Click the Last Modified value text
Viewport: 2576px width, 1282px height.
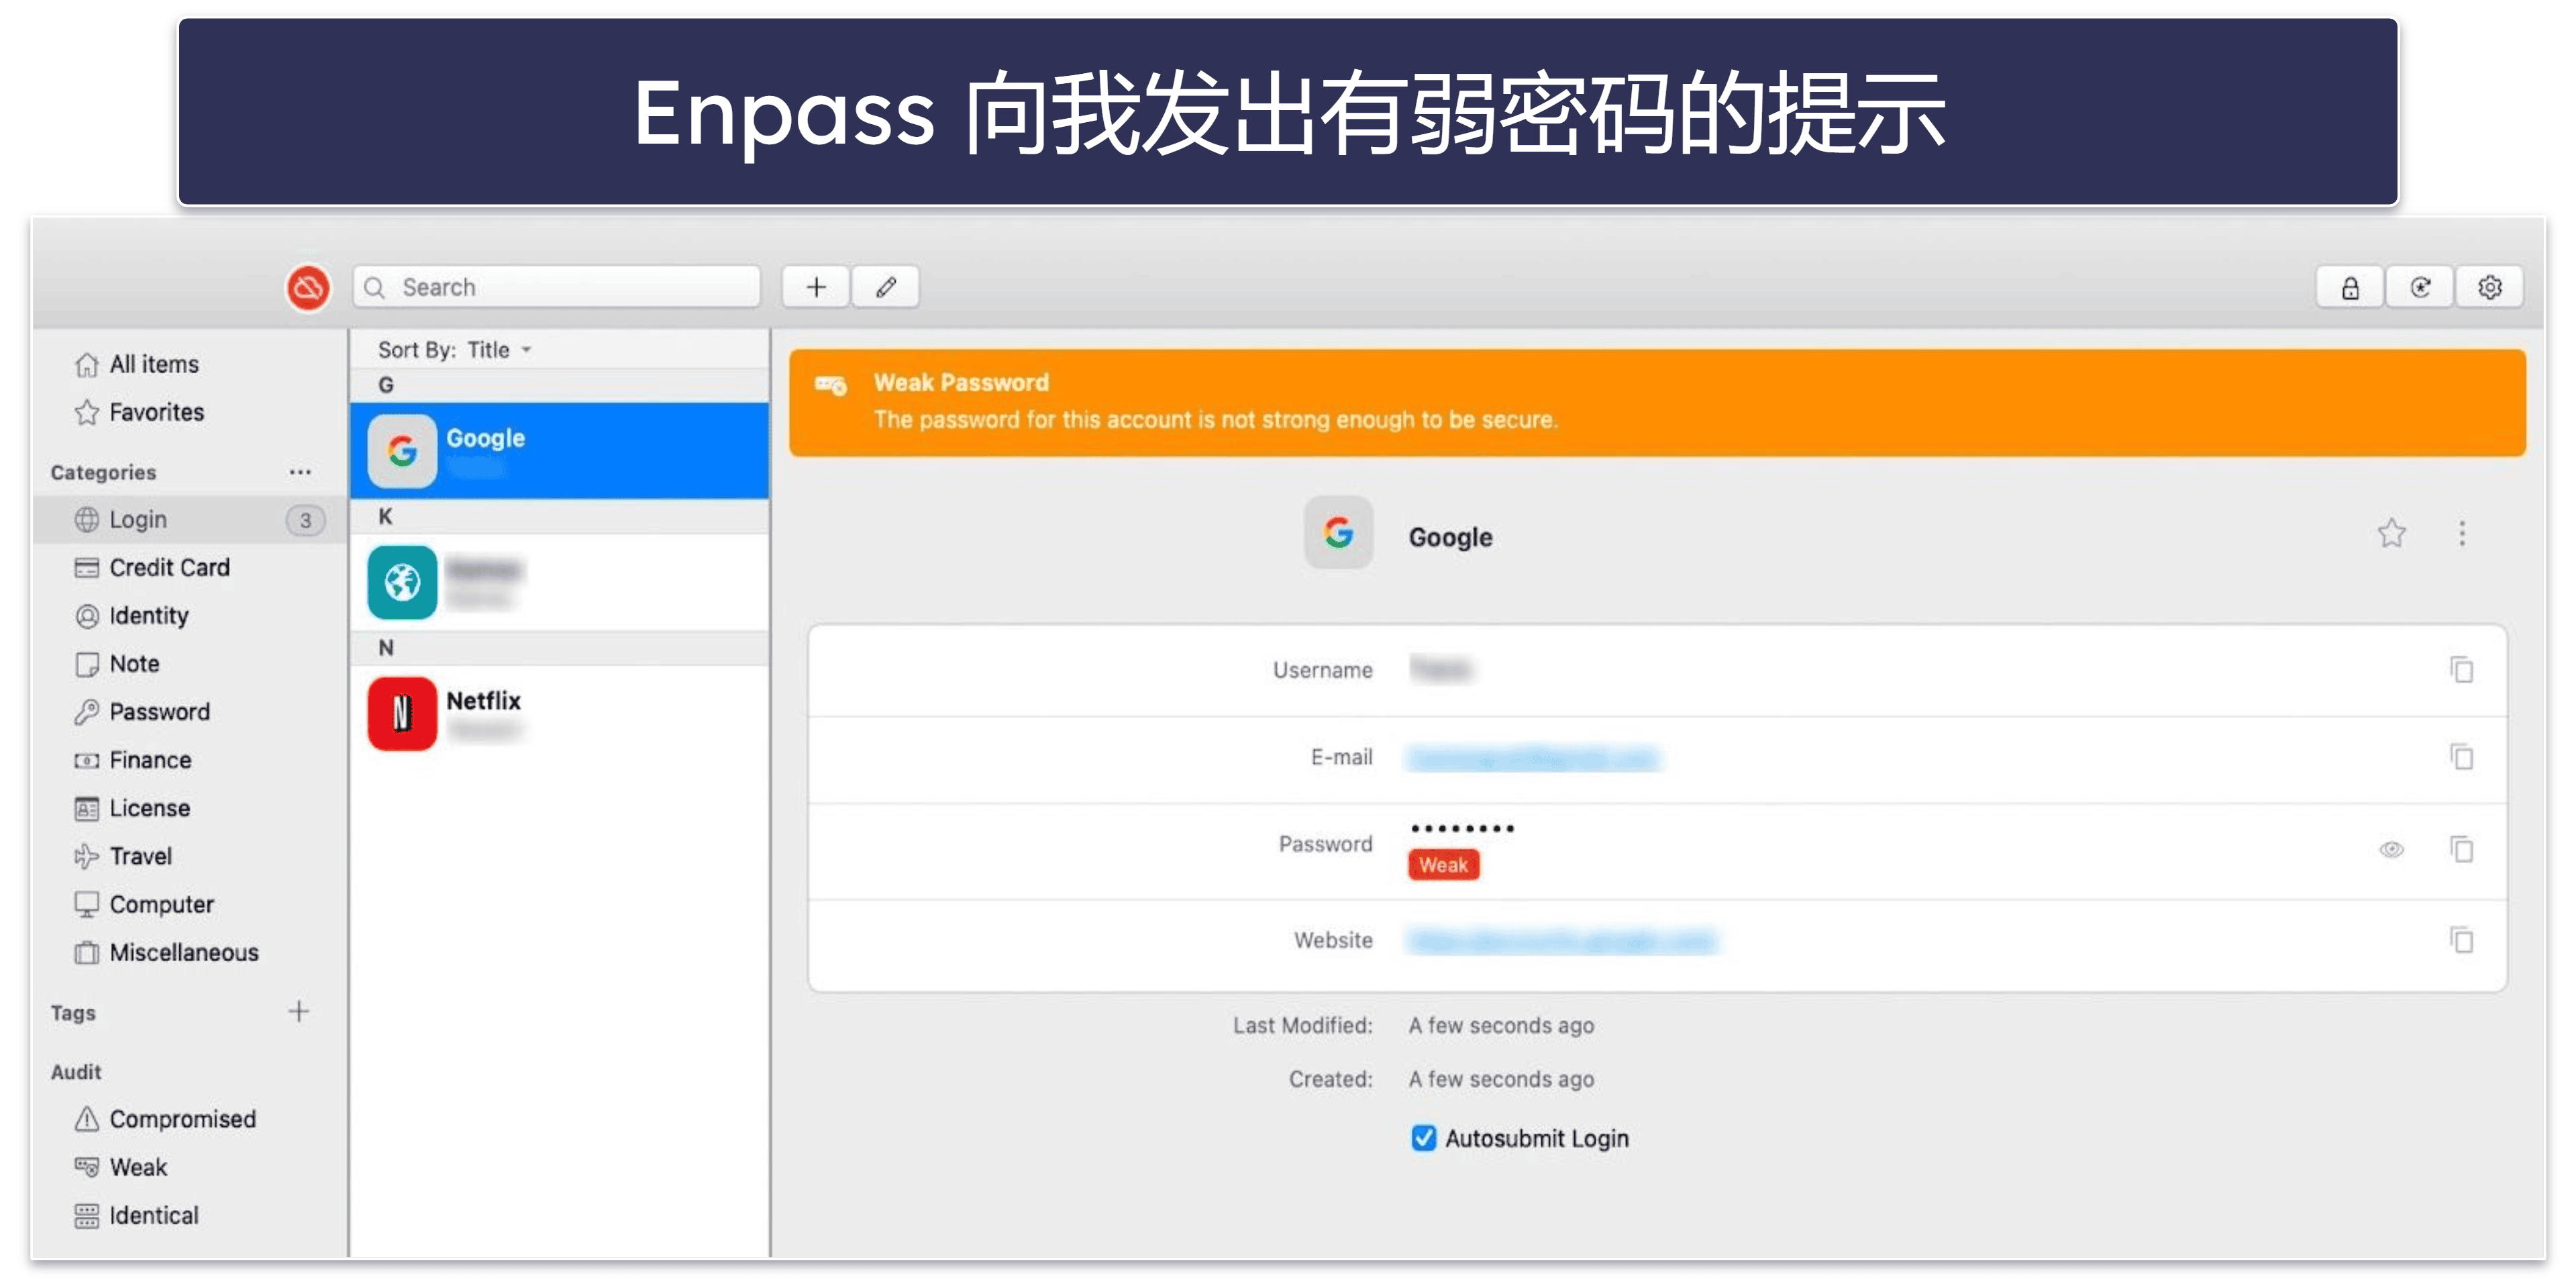point(1501,1026)
